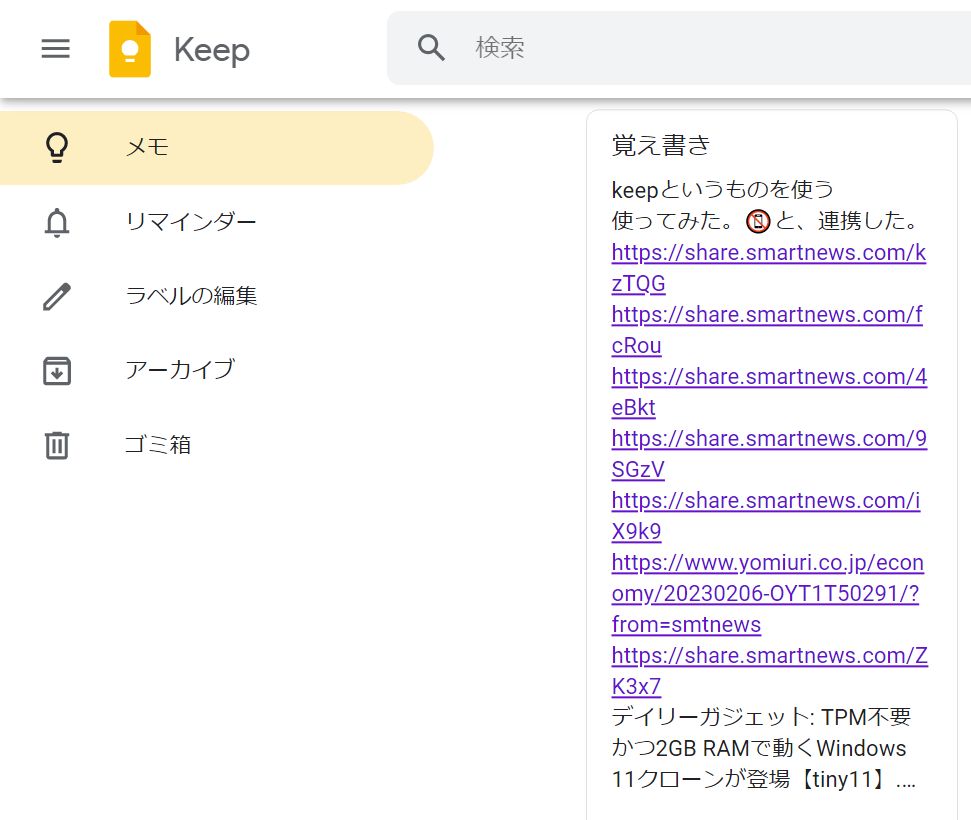Click the text 11クローンが登場【tiny11】
Screen dimensions: 971x820
pos(750,779)
